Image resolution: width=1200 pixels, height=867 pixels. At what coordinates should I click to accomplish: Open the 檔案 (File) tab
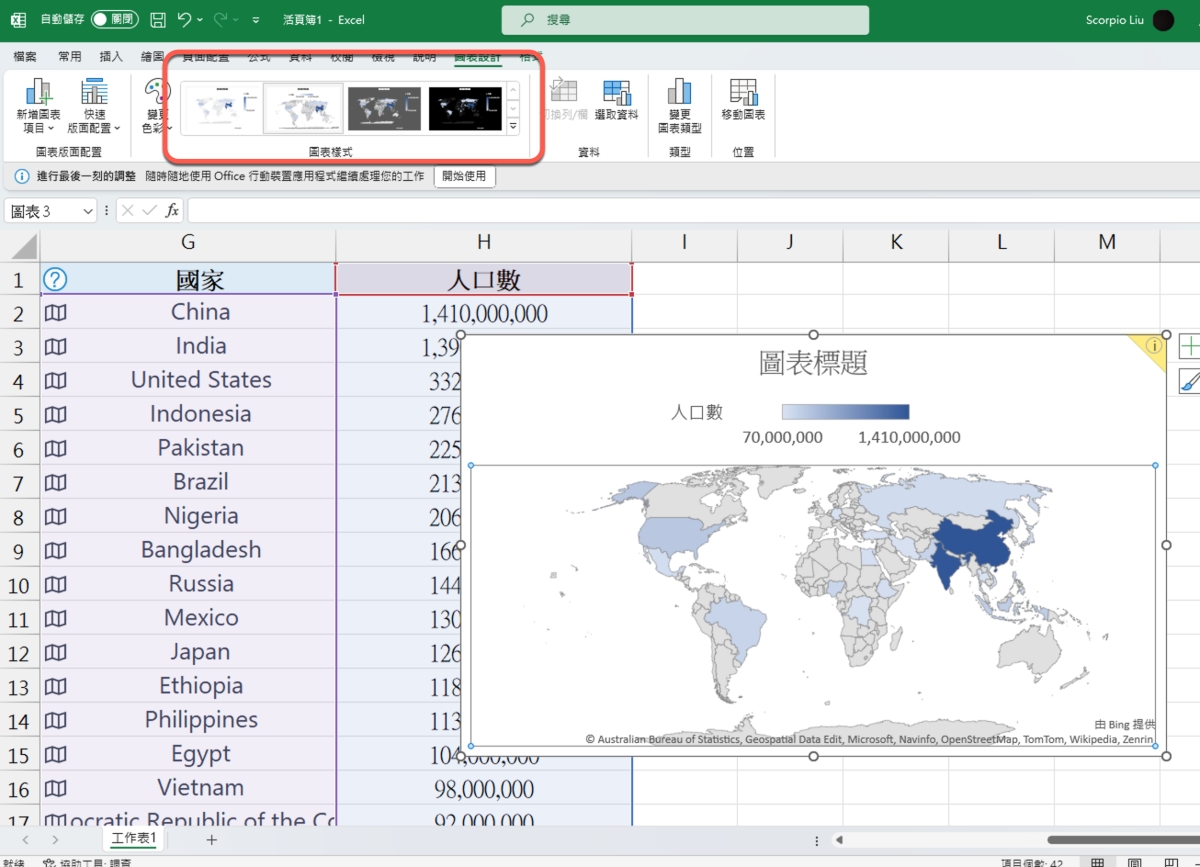[25, 57]
